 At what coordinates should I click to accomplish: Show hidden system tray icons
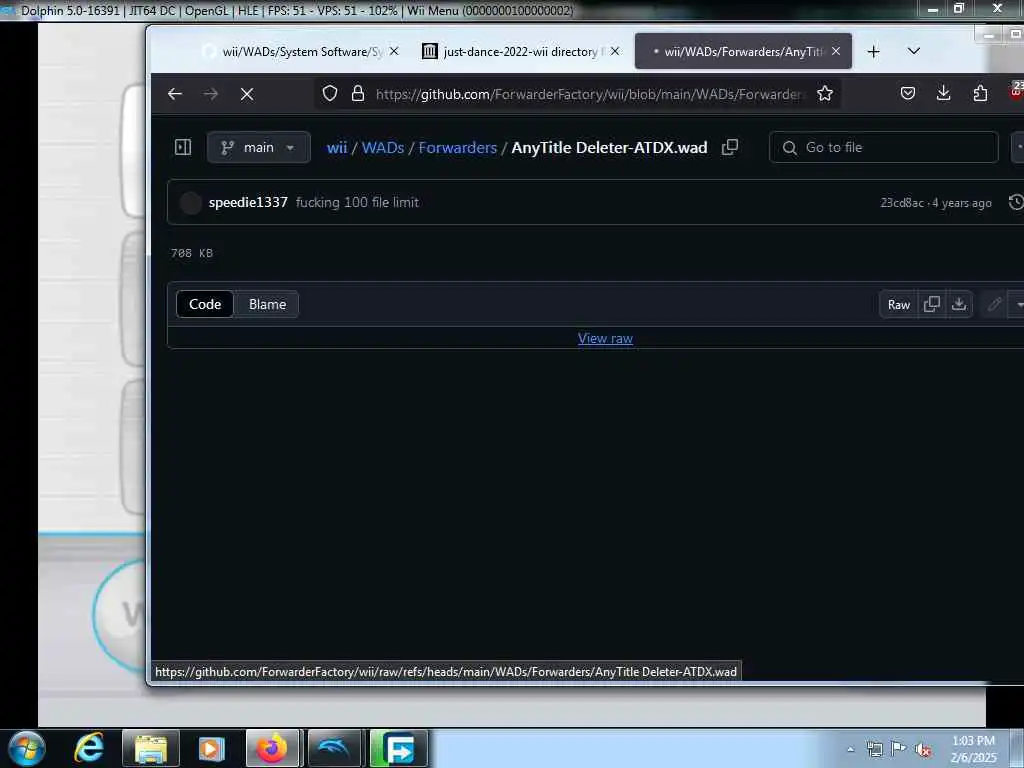850,749
